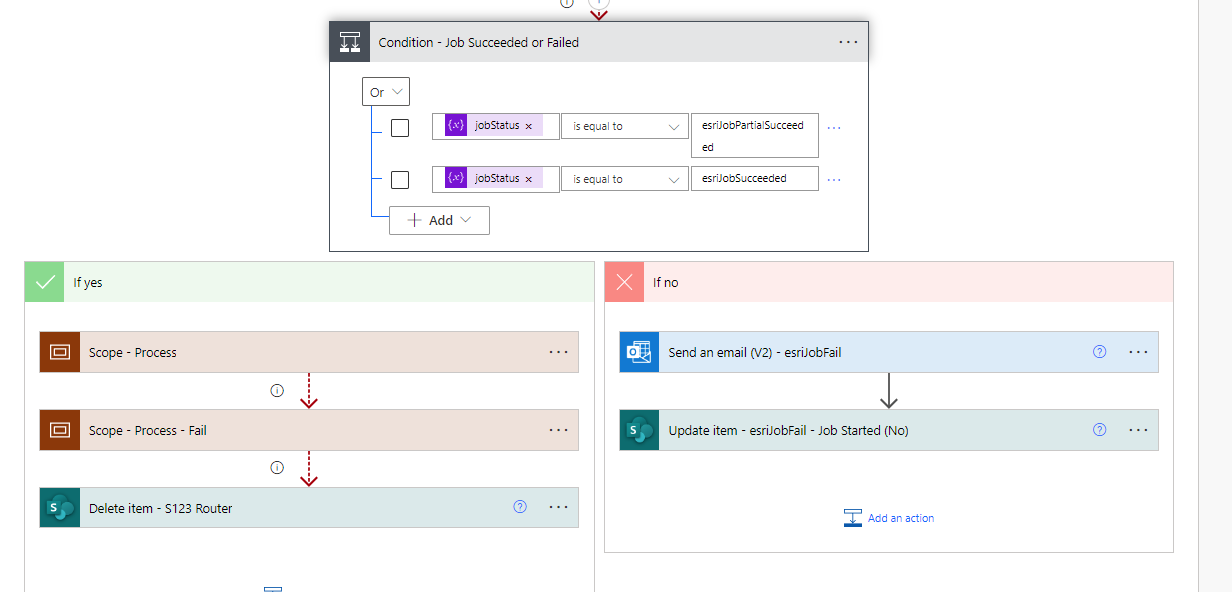1232x592 pixels.
Task: Click the esriJobSucceeded value field
Action: (754, 179)
